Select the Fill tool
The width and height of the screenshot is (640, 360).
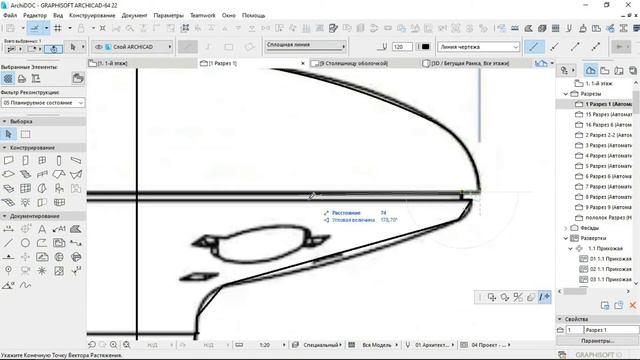pyautogui.click(x=76, y=229)
